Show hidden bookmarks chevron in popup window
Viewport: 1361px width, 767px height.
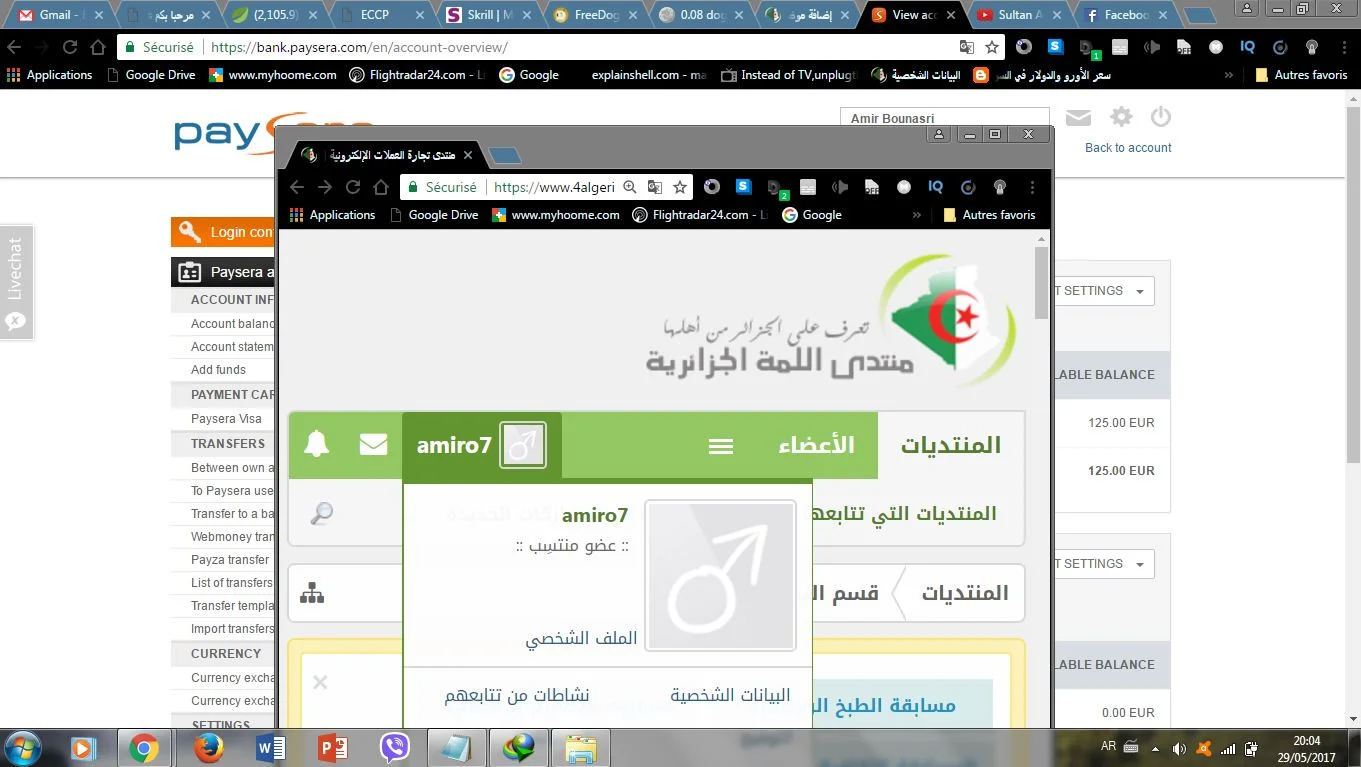click(x=917, y=215)
